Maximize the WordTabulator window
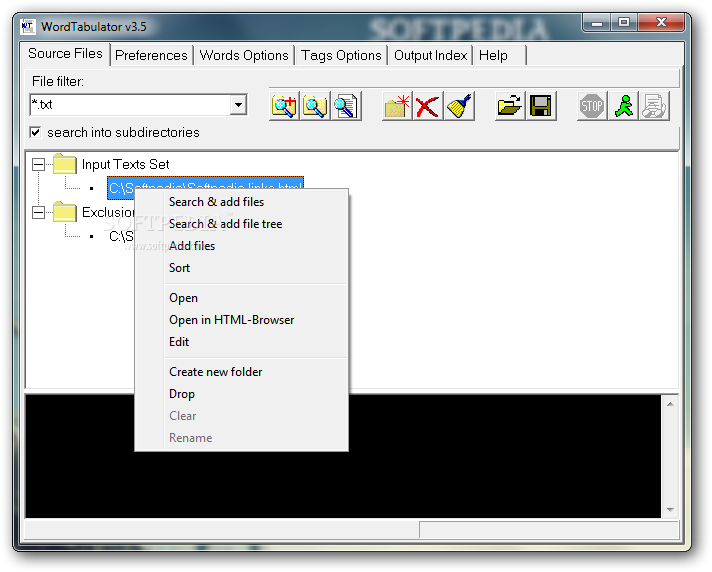 pyautogui.click(x=624, y=23)
